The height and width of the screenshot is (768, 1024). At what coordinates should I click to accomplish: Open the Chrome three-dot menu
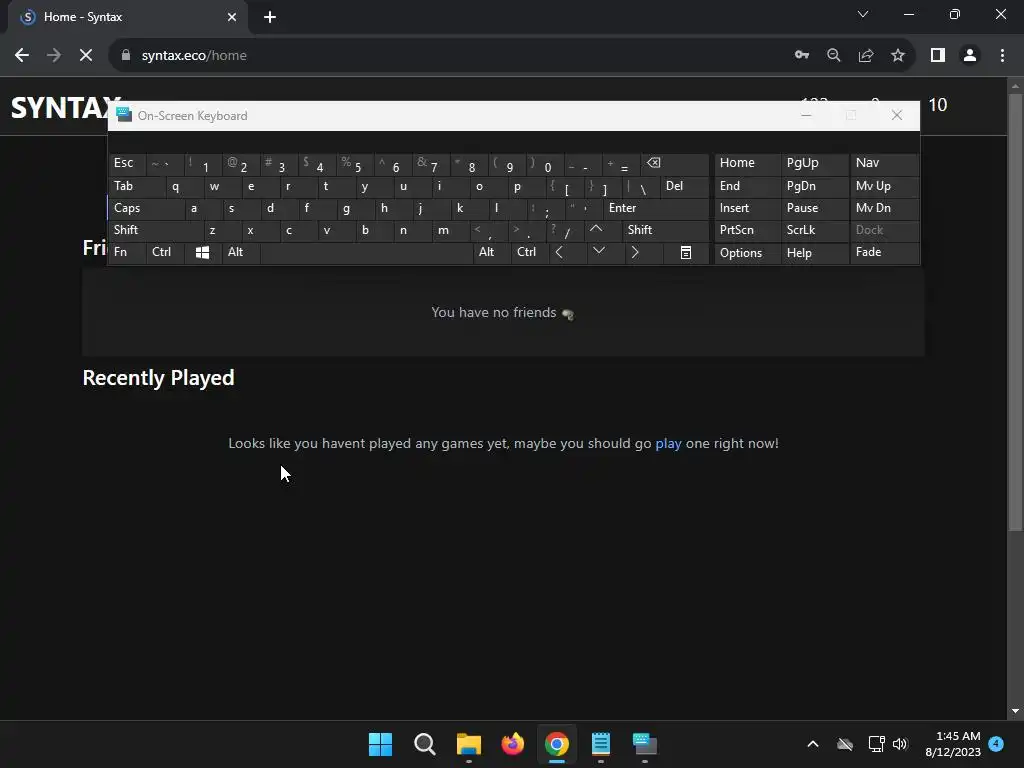pos(1002,56)
